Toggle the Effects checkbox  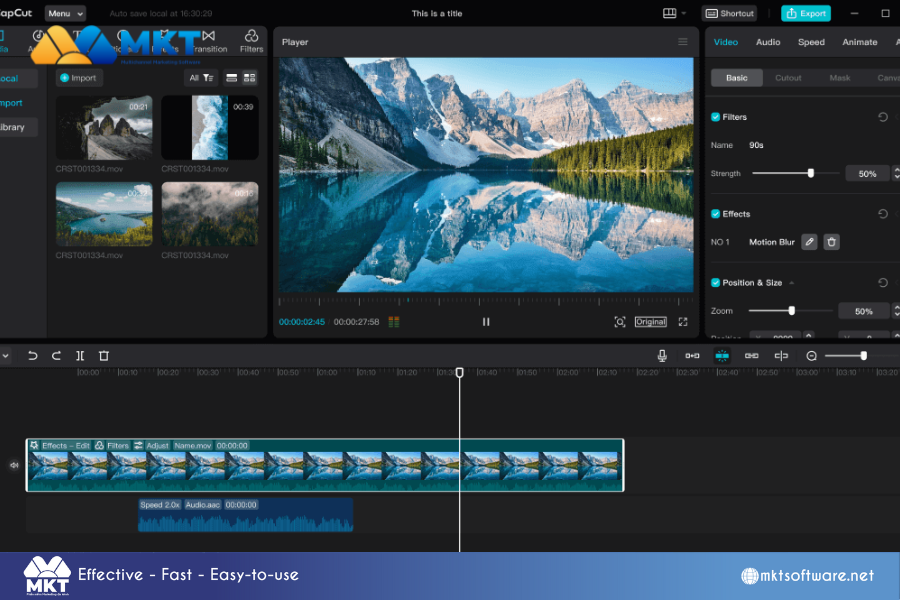[715, 214]
